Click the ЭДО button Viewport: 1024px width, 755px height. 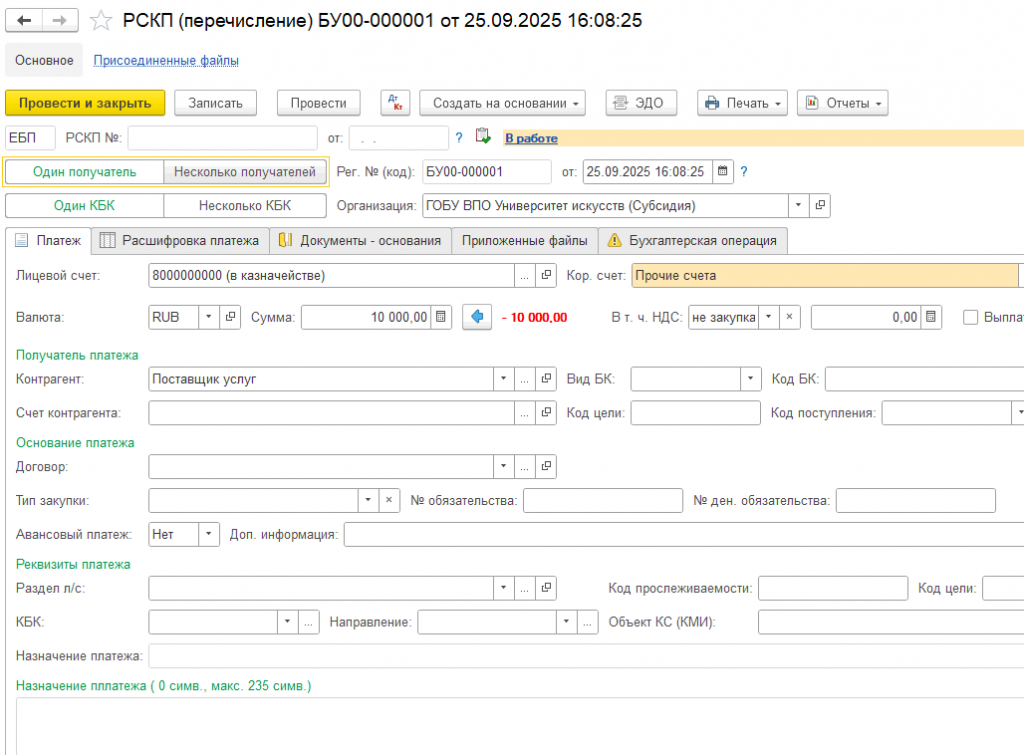(x=641, y=103)
